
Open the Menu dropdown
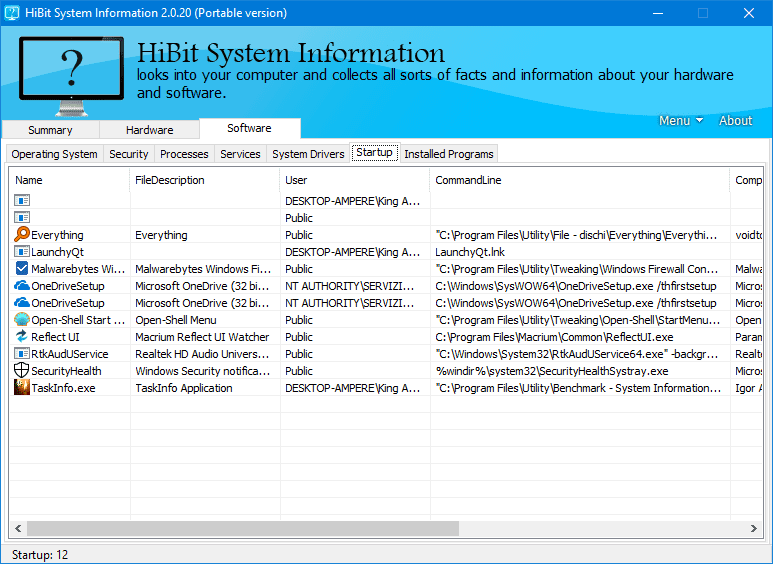tap(680, 121)
